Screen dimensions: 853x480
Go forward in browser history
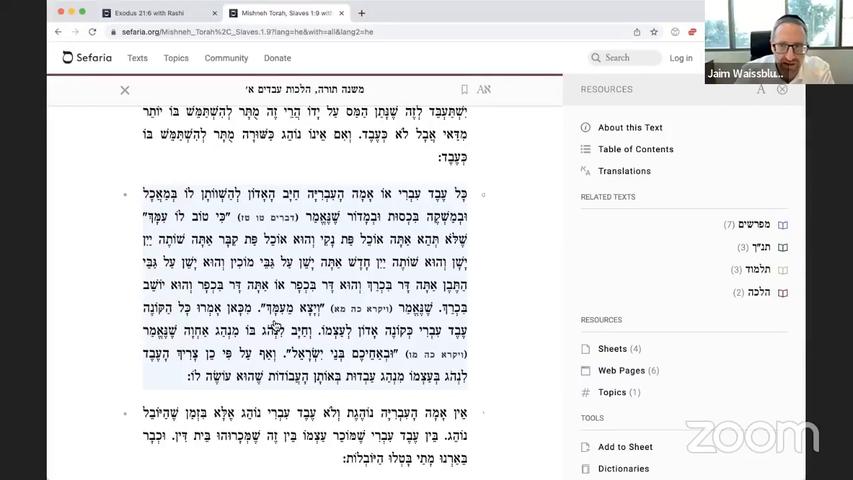[x=75, y=32]
